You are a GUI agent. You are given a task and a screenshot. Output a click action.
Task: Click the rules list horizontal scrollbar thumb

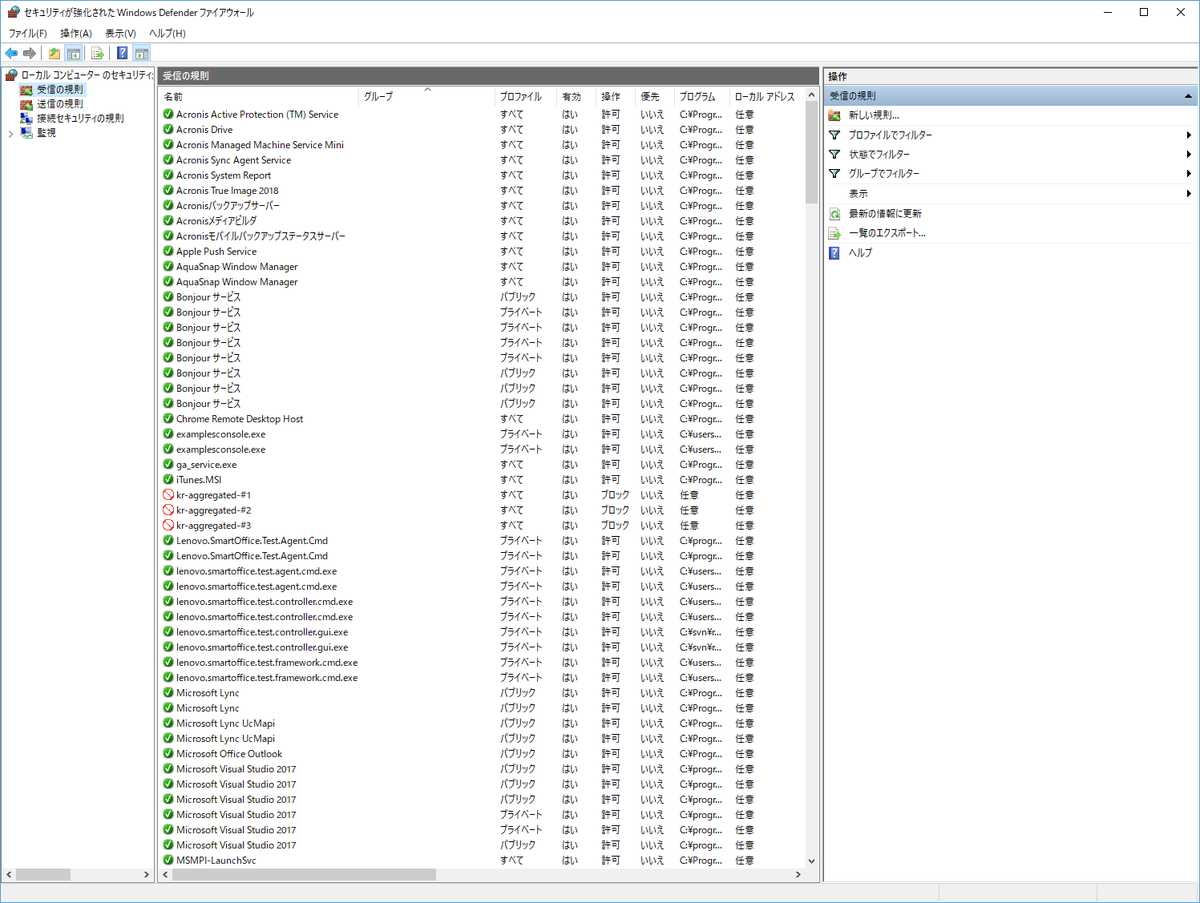[x=304, y=874]
